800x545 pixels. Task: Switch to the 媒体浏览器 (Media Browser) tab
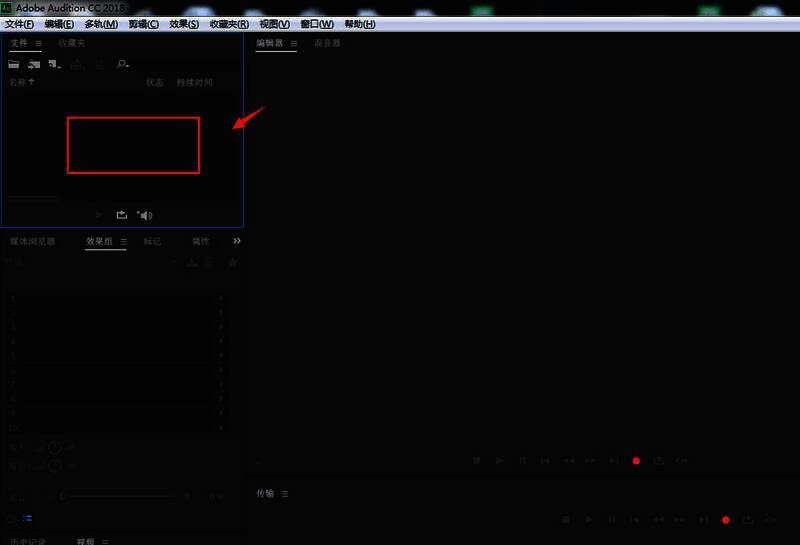click(x=33, y=241)
